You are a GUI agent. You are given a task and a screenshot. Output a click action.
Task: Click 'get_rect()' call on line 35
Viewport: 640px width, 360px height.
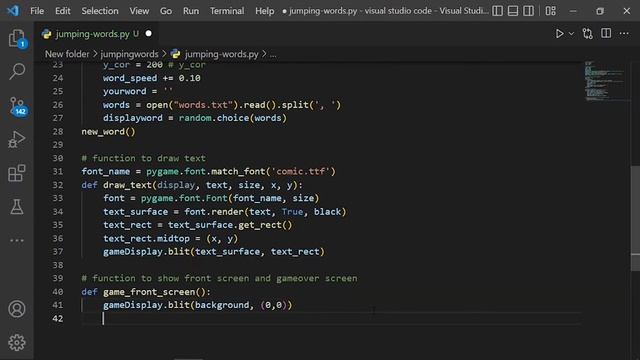(x=265, y=225)
